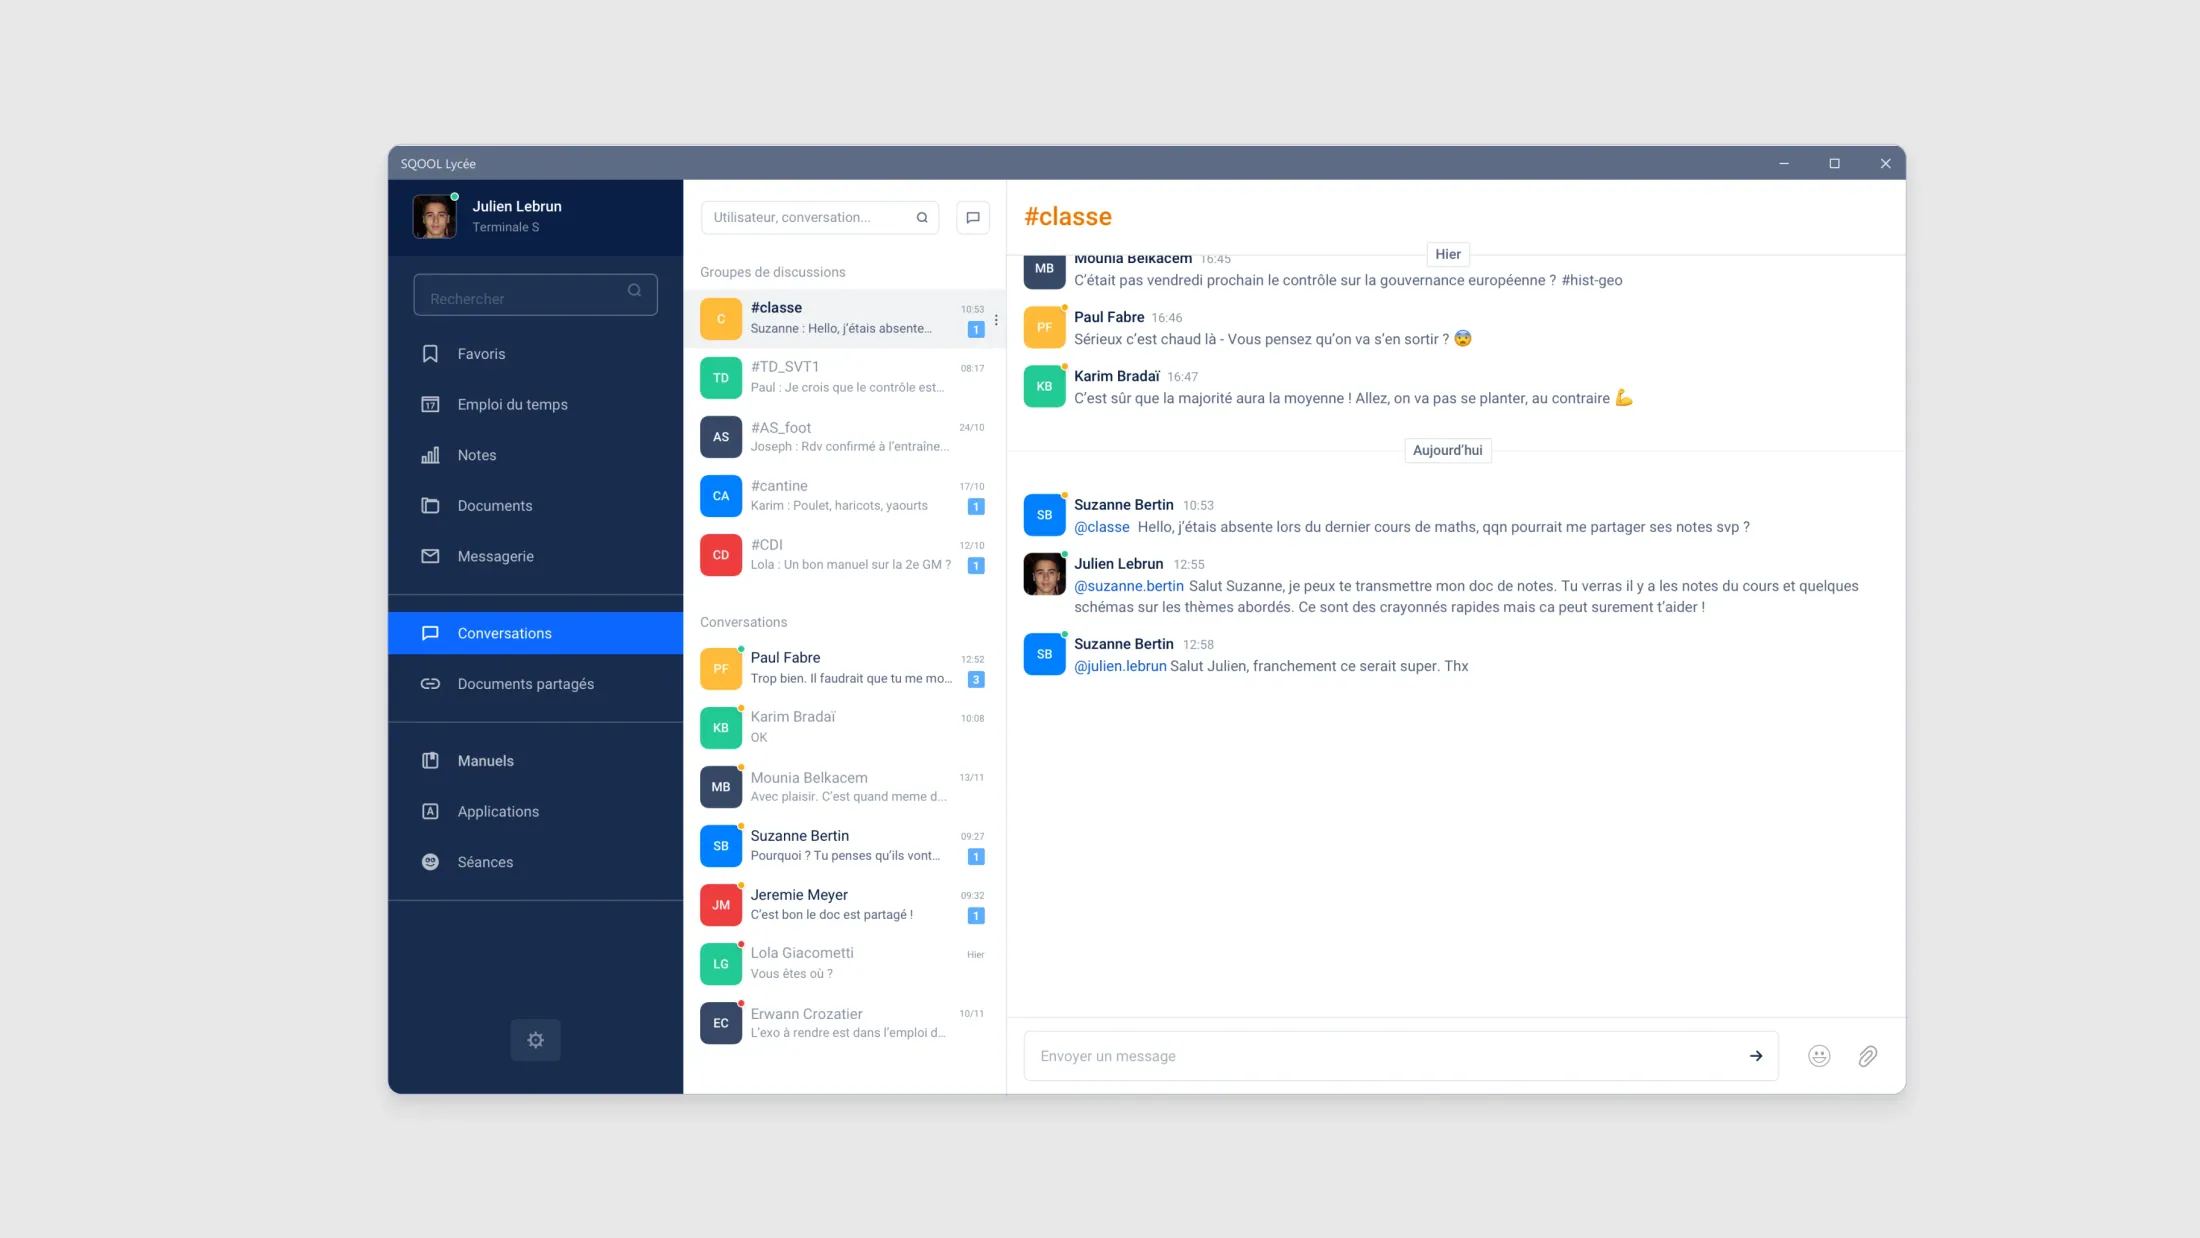The image size is (2200, 1238).
Task: Click the Utilisateur, conversation search field
Action: pos(819,217)
